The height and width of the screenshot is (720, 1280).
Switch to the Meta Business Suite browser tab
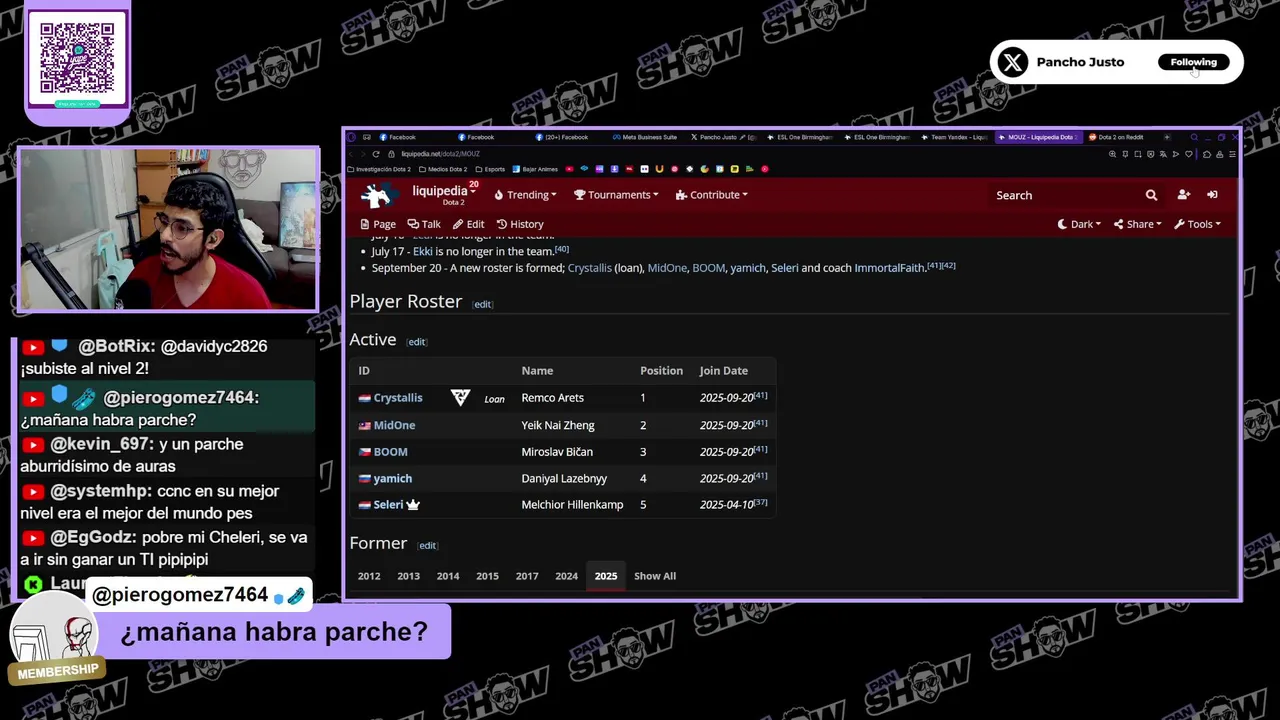tap(645, 137)
